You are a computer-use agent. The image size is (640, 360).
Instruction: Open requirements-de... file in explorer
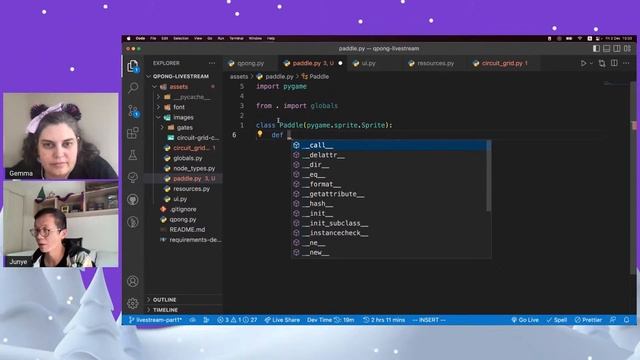click(x=195, y=240)
